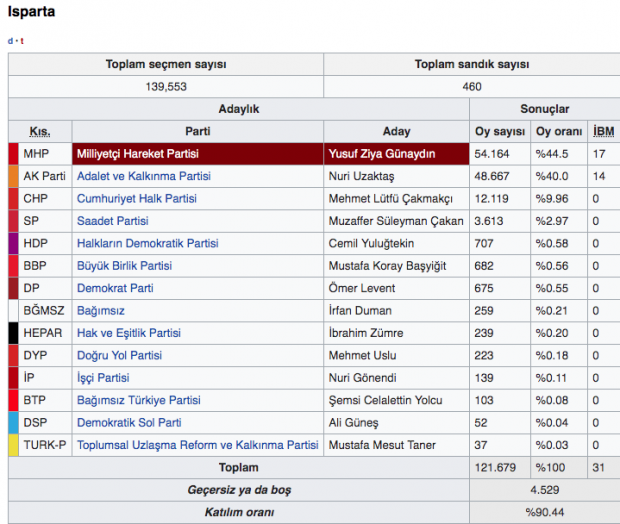Viewport: 620px width, 524px height.
Task: Open the Halkların Demokratik Partisi link
Action: pos(147,243)
